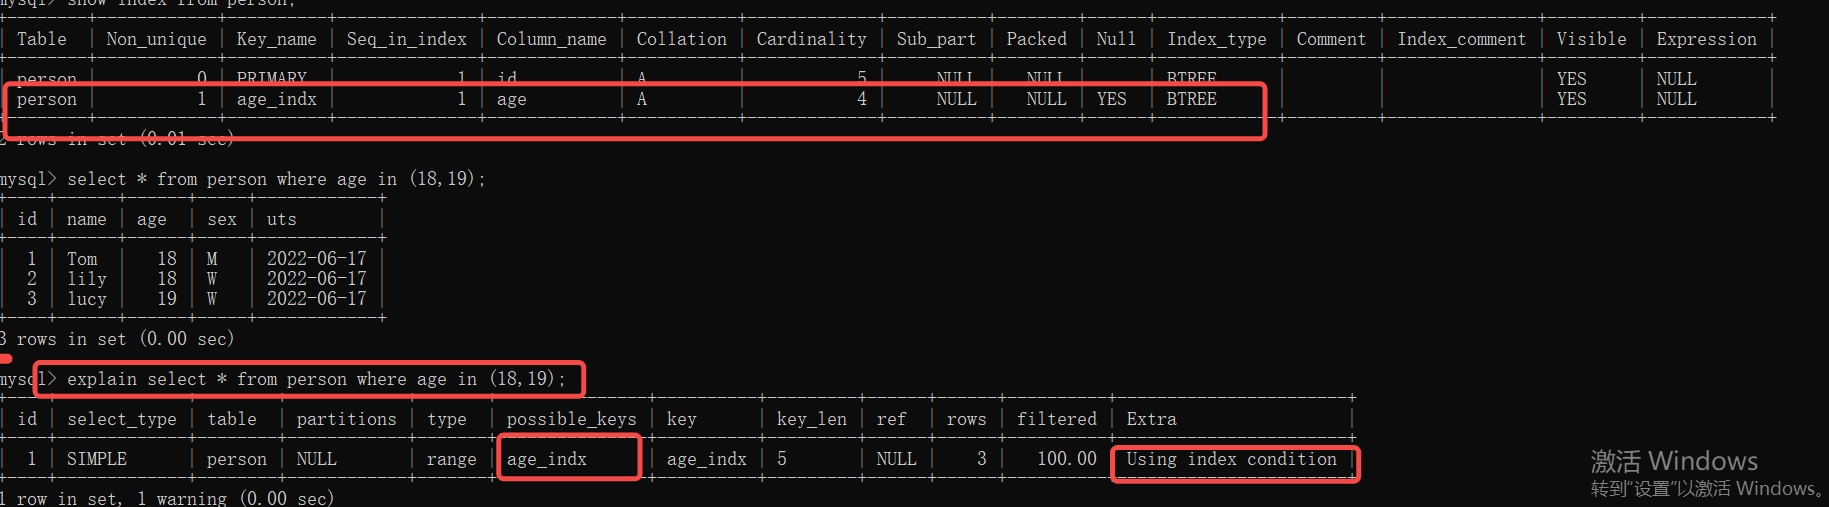
Task: Click NULL under the partitions column
Action: [x=316, y=459]
